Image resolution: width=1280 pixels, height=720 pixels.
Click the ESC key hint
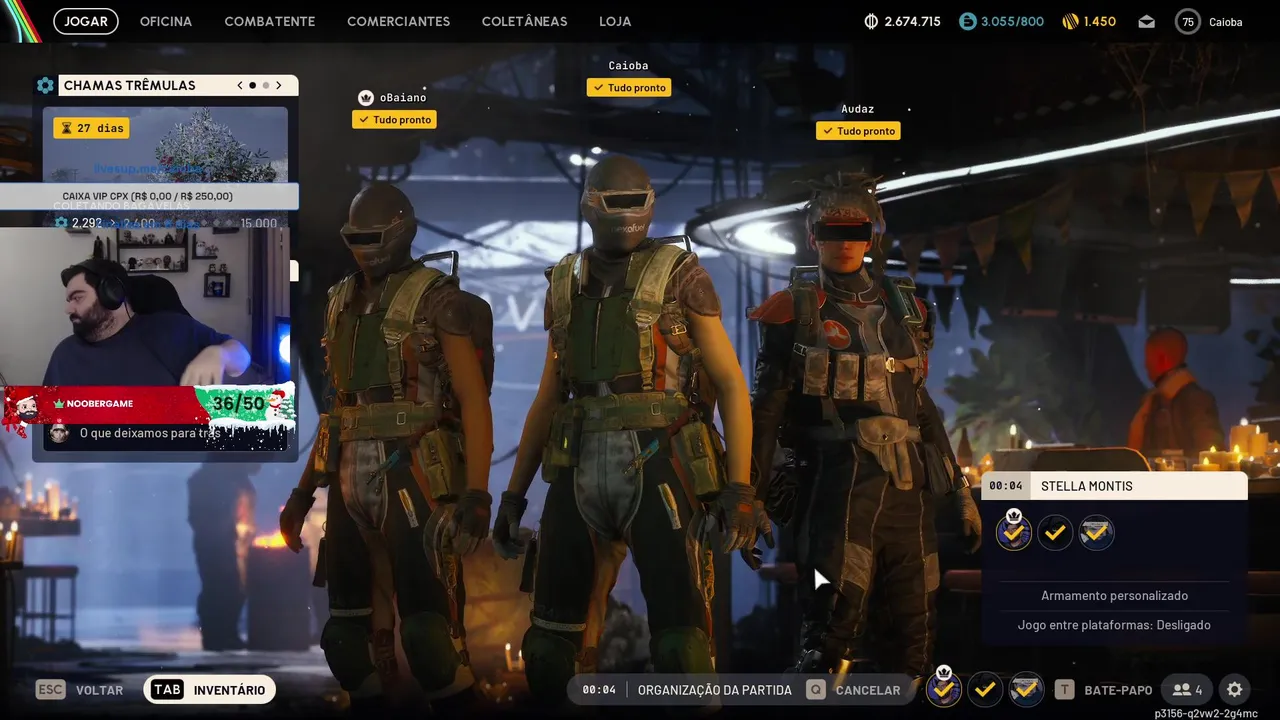coord(51,690)
